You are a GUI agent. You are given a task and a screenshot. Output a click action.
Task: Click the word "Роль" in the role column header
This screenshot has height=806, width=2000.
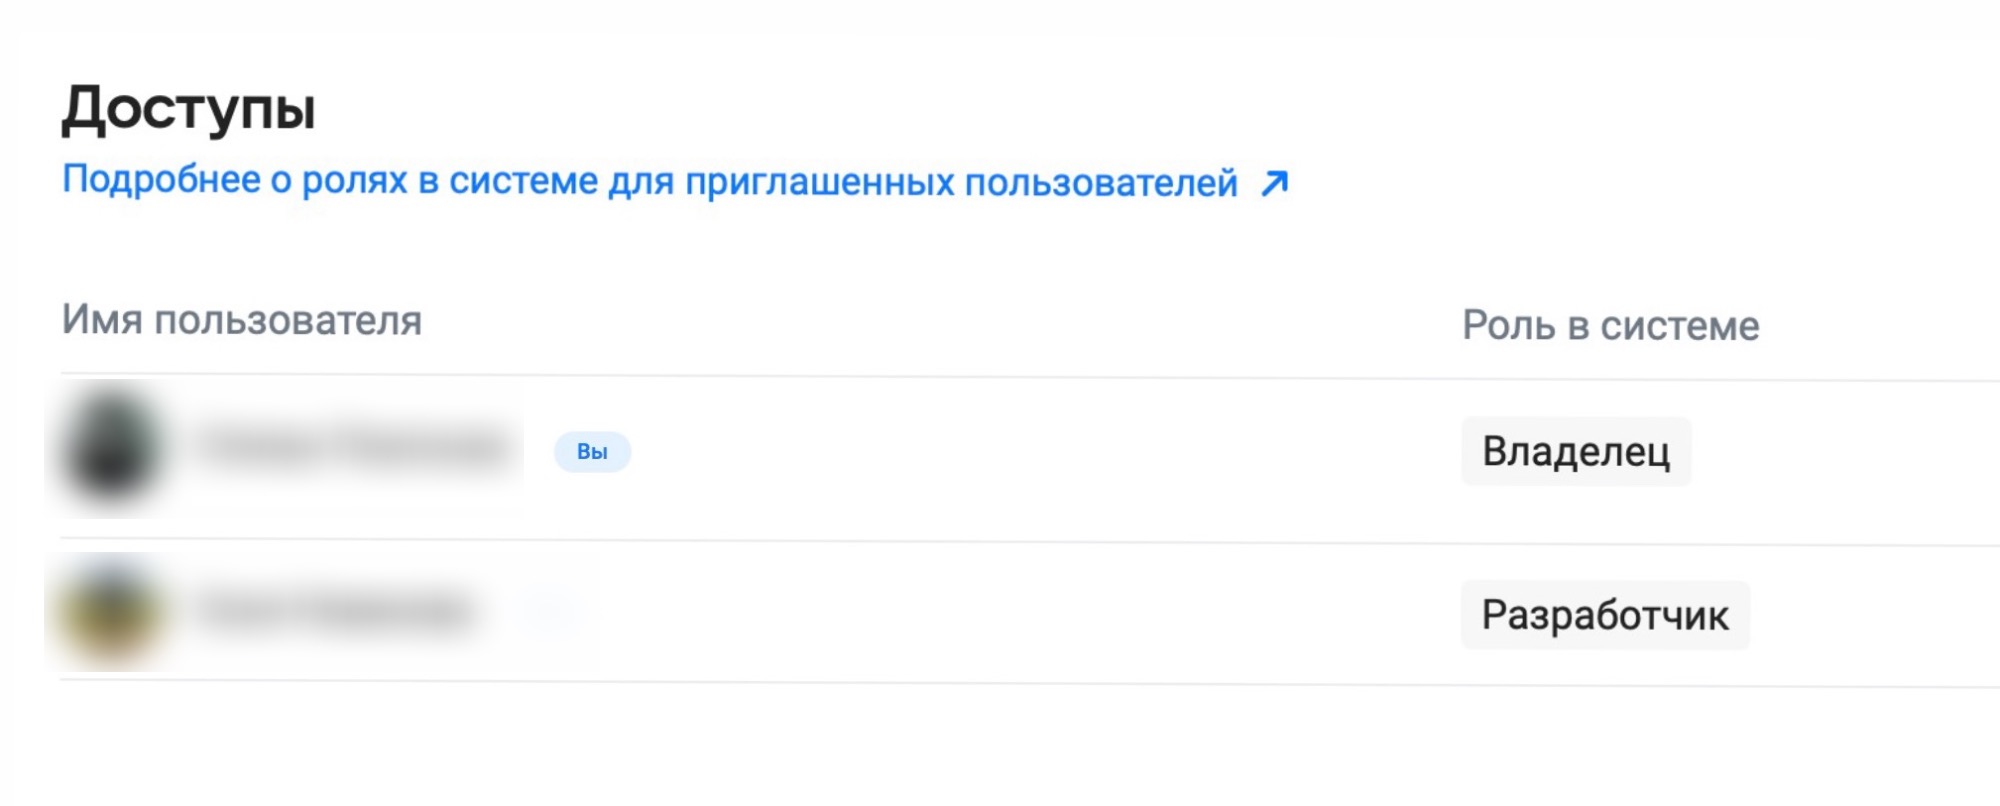click(x=1509, y=326)
